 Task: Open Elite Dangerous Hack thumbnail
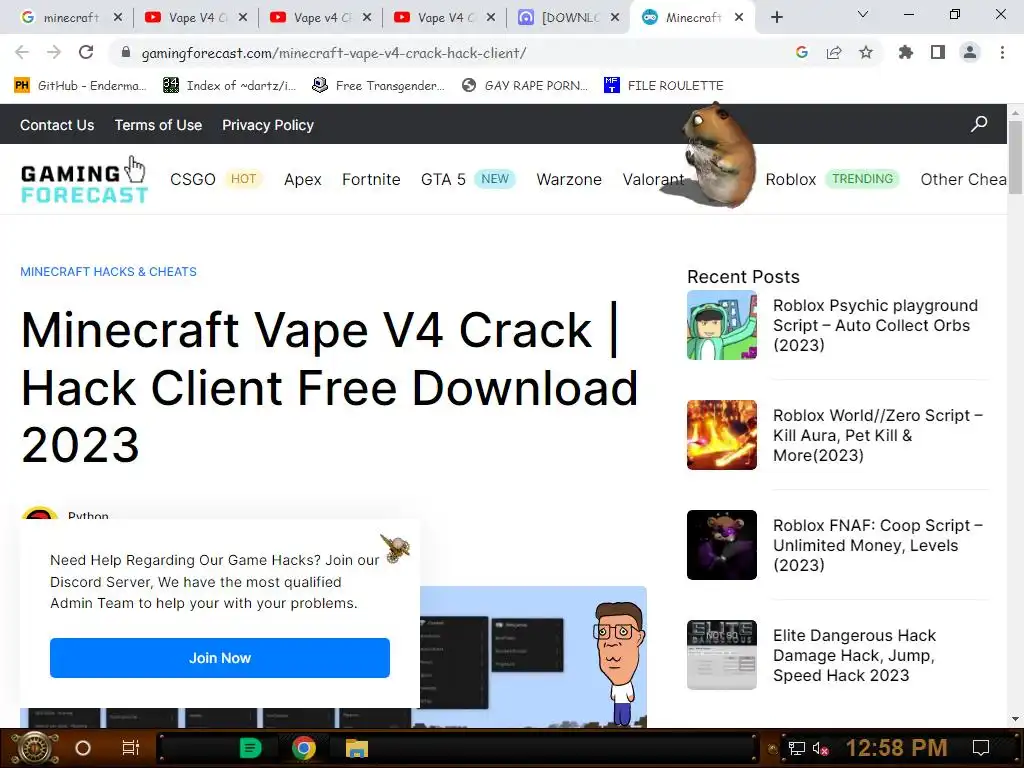pyautogui.click(x=722, y=655)
